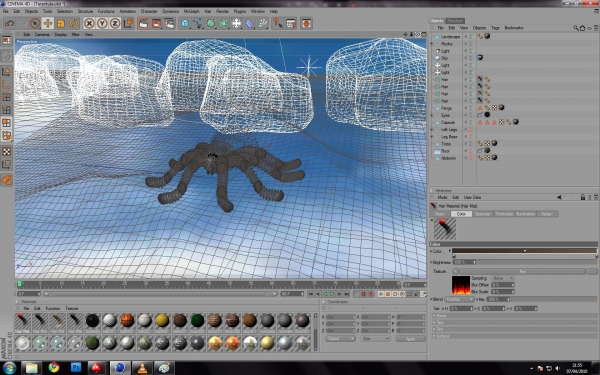Click the hair color gradient bar
This screenshot has height=375, width=600.
coord(525,251)
